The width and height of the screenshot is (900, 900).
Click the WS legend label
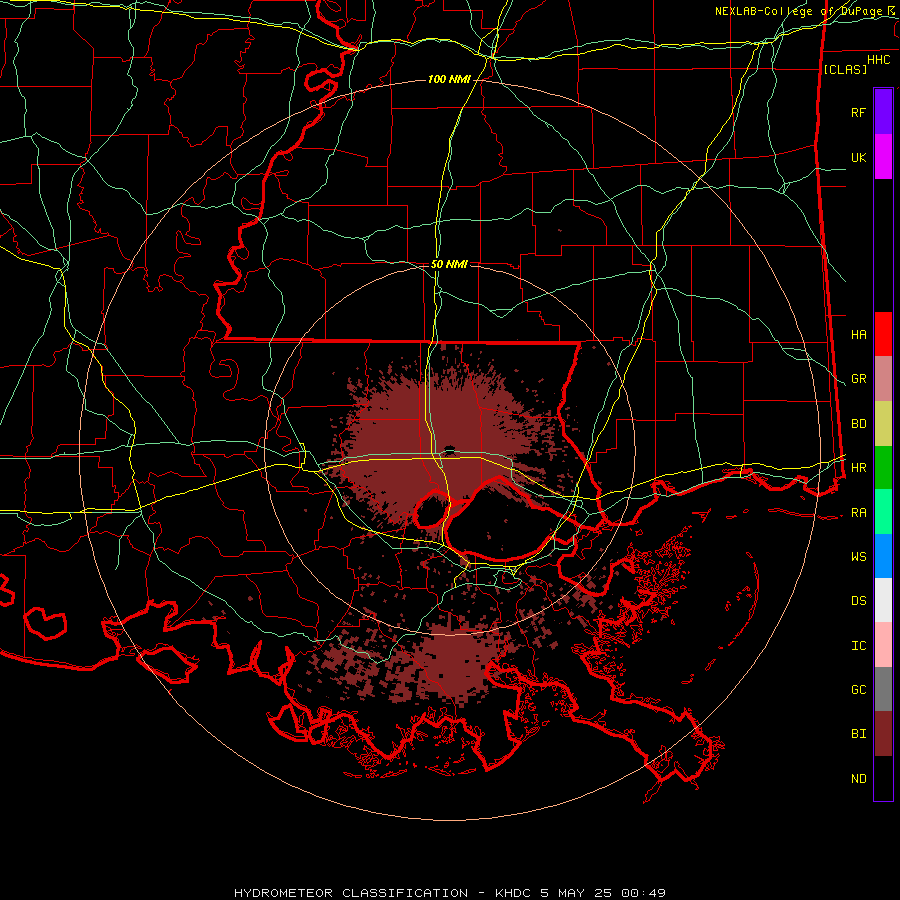[858, 556]
